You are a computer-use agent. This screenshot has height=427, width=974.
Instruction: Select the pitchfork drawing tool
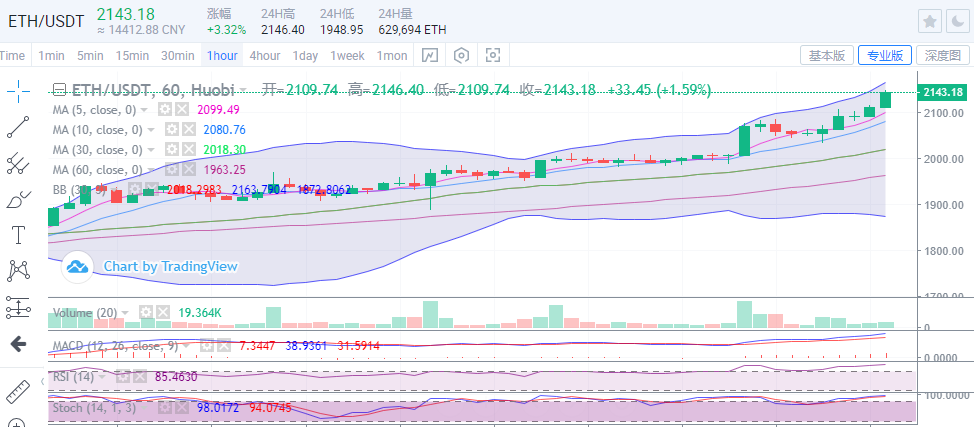click(18, 163)
